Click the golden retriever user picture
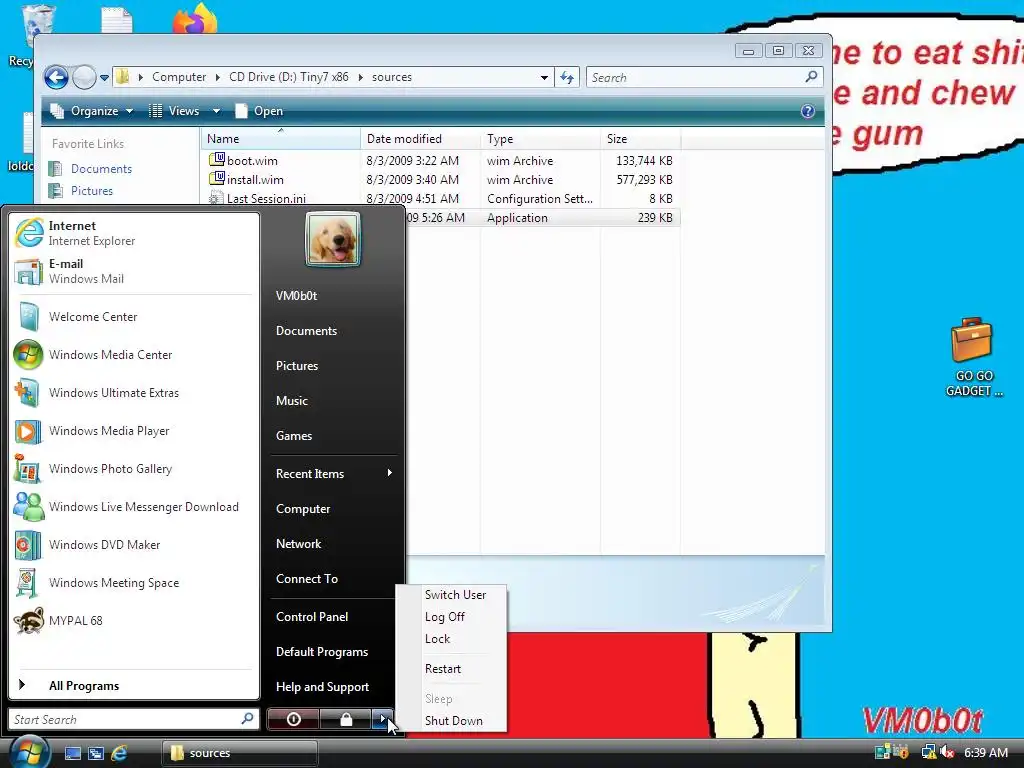 click(x=332, y=239)
